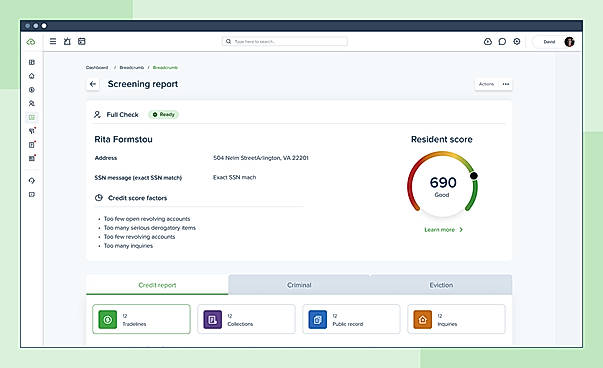603x368 pixels.
Task: Click 'Too few open revolving accounts' item
Action: 147,219
